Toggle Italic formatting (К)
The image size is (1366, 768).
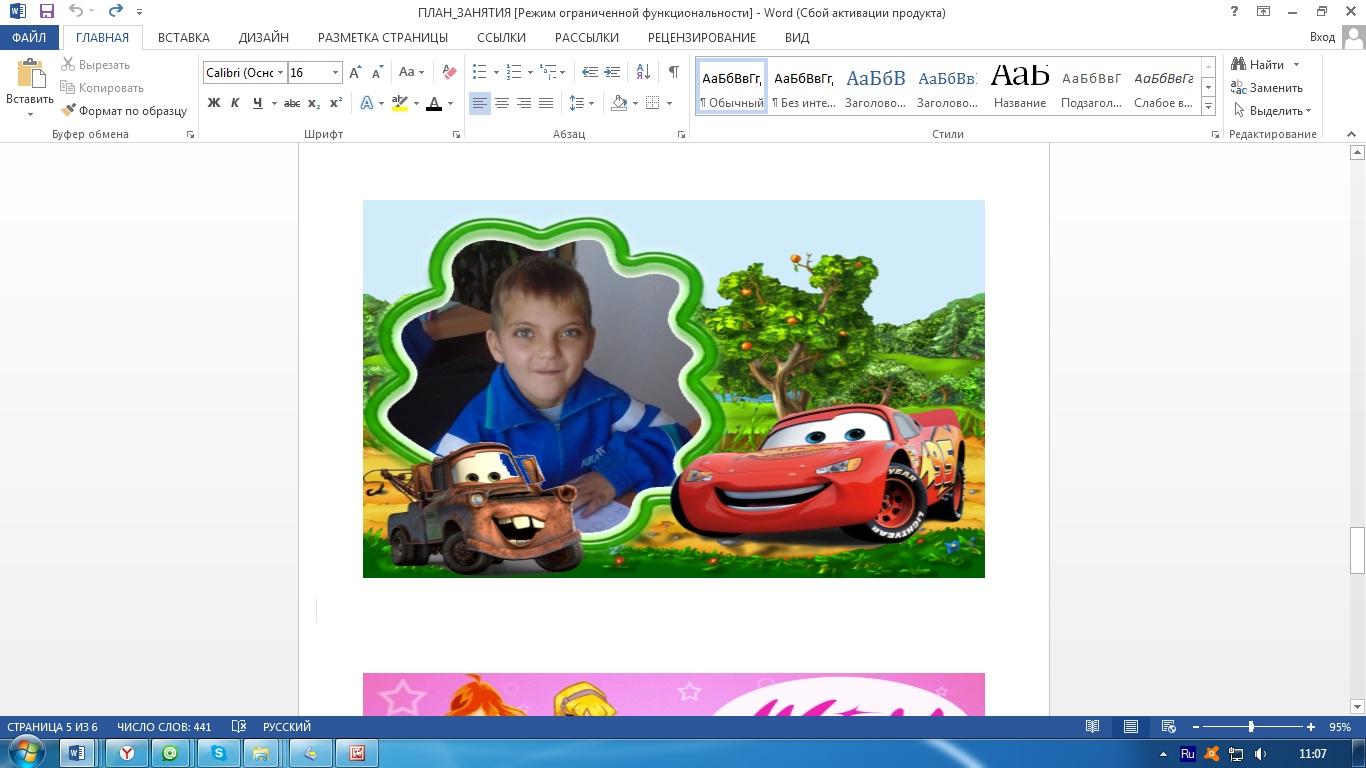(x=235, y=103)
